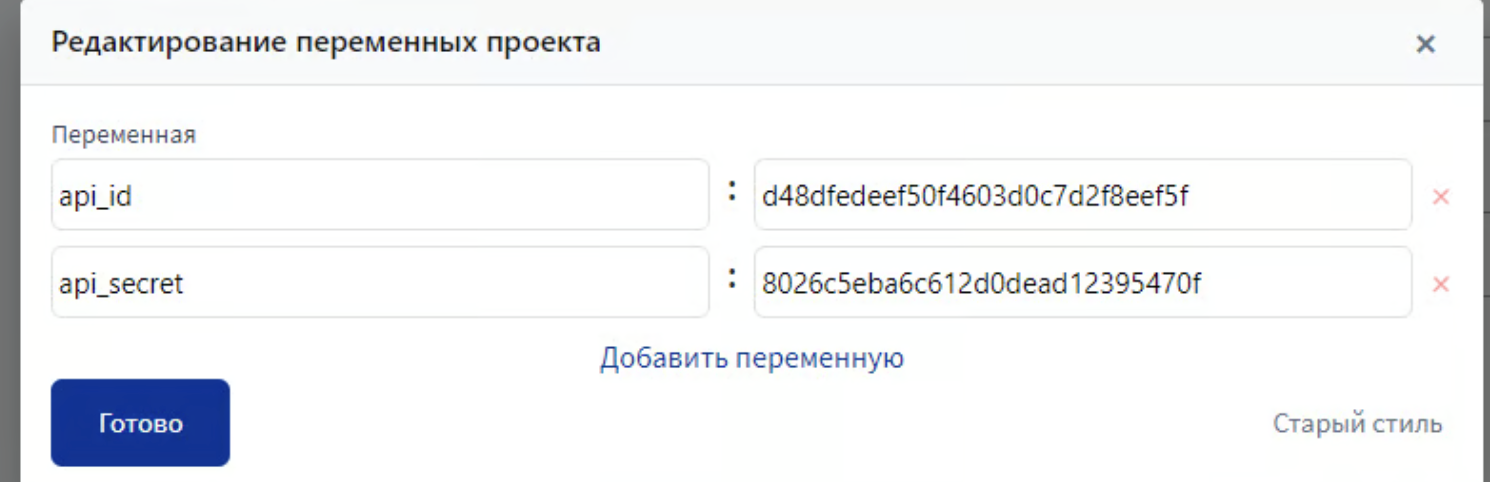Click the colon separator in api_id row
Screen dimensions: 1490x482
[x=732, y=191]
